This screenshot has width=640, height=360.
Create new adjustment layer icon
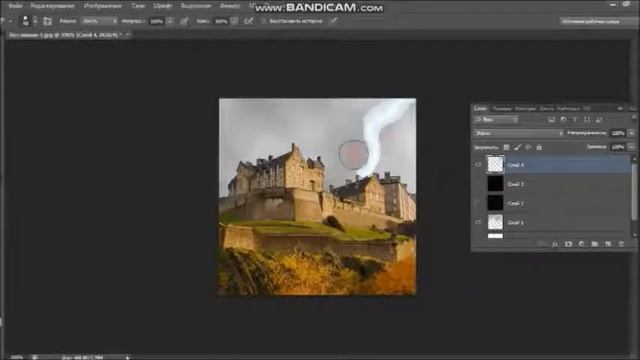(x=581, y=244)
